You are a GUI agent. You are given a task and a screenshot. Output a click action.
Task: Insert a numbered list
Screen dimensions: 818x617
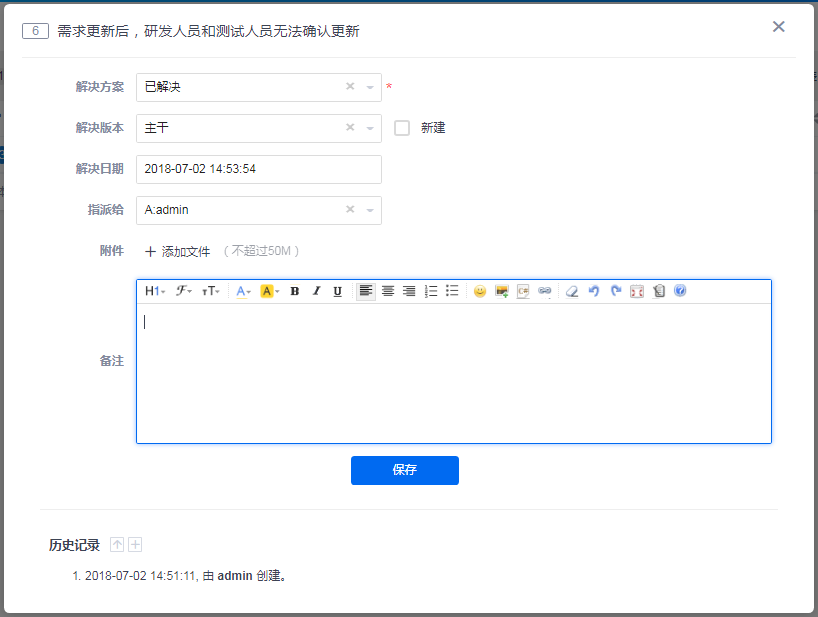[x=431, y=291]
